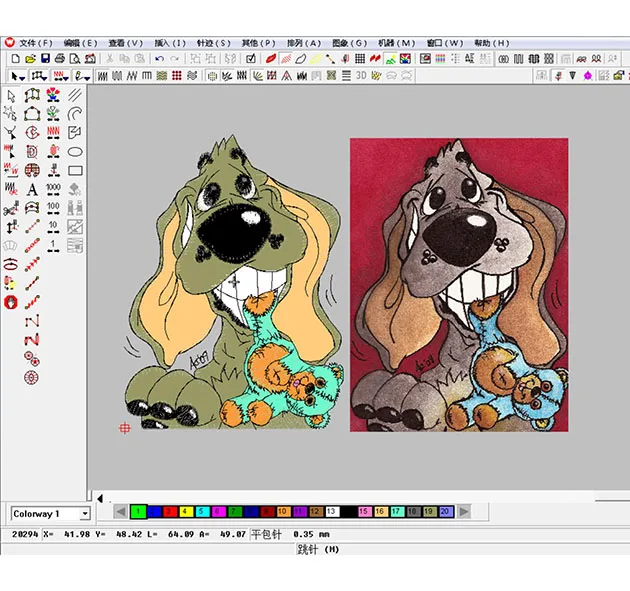Select the lettering 'A' text tool
Viewport: 630px width, 591px height.
pos(32,190)
